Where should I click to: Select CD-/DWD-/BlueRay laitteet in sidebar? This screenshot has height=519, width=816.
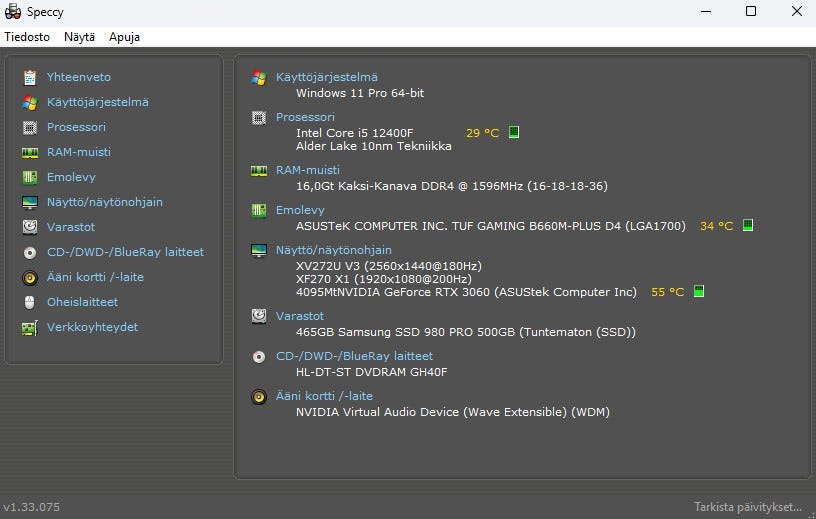pyautogui.click(x=125, y=252)
